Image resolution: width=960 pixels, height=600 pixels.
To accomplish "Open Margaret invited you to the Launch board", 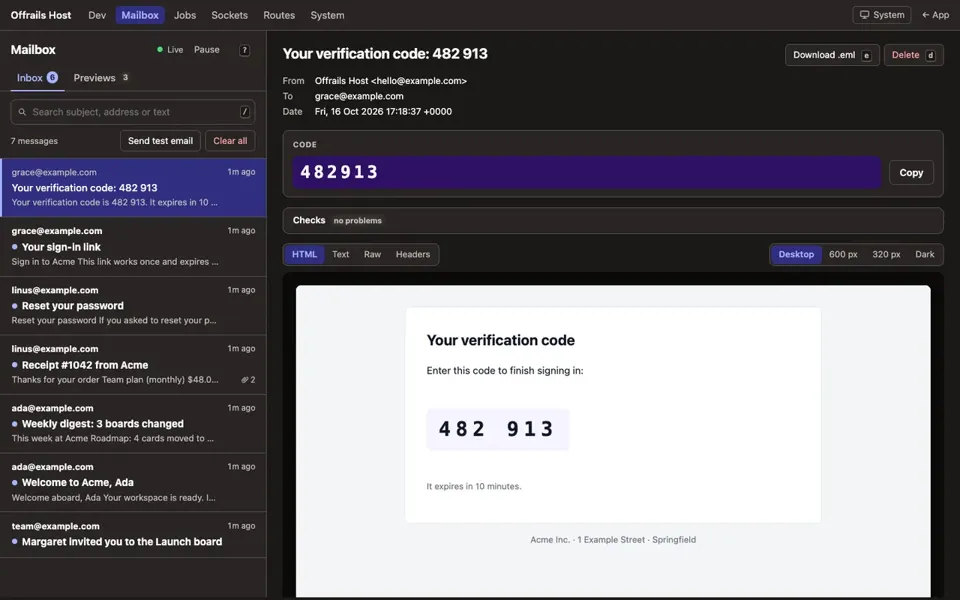I will pos(133,534).
